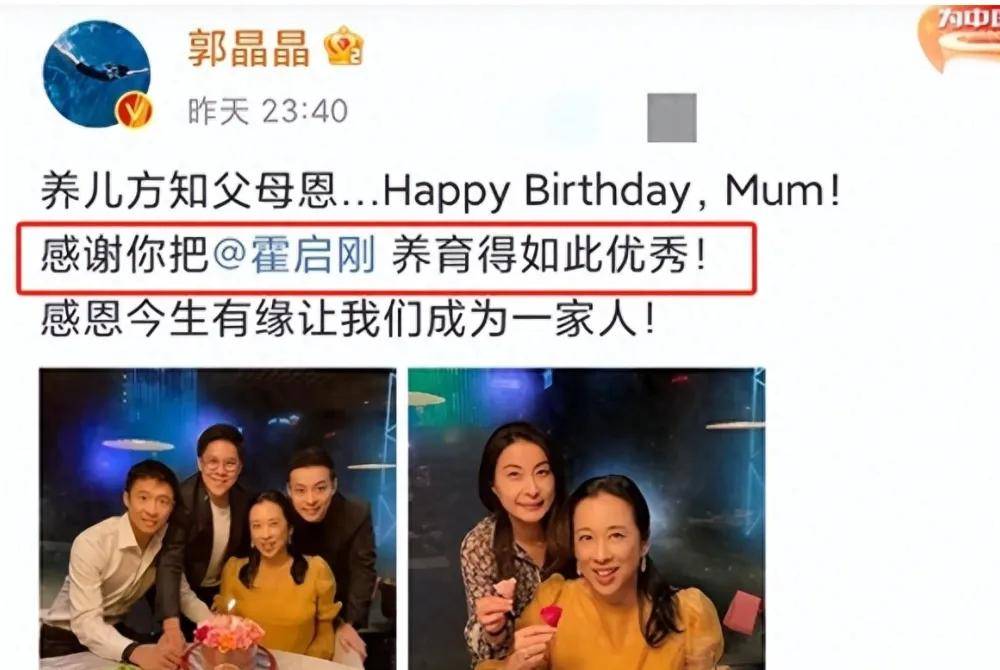Viewport: 1000px width, 670px height.
Task: Click the Happy Birthday, Mum! text
Action: (612, 191)
